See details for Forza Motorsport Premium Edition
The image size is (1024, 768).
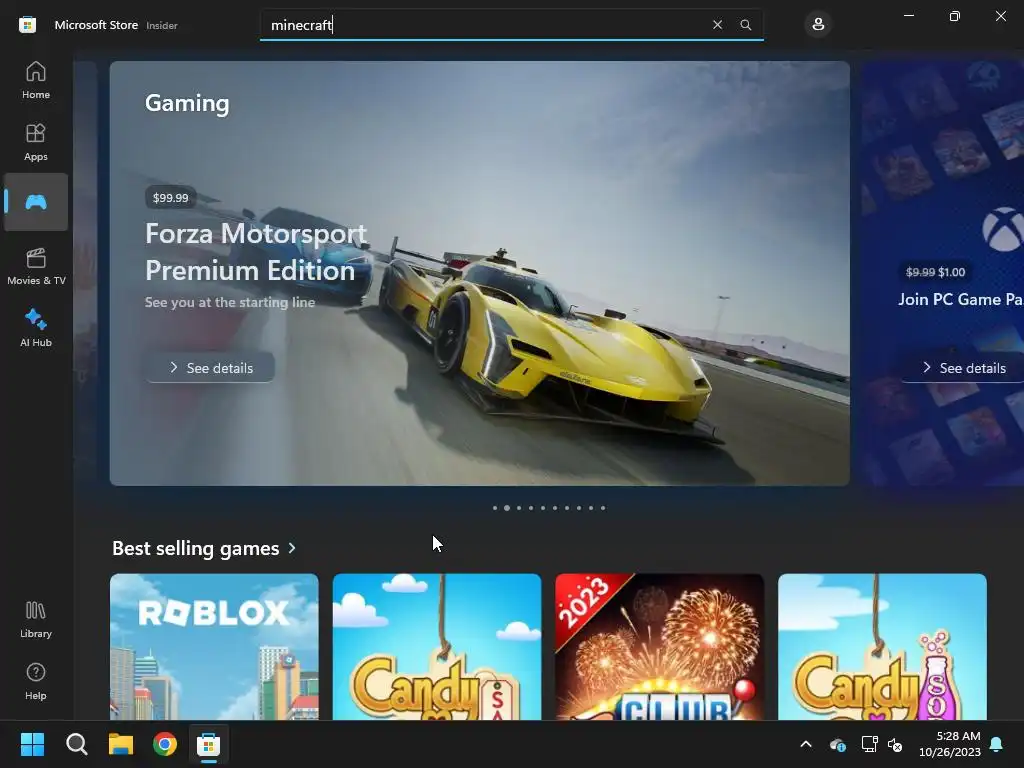(210, 368)
